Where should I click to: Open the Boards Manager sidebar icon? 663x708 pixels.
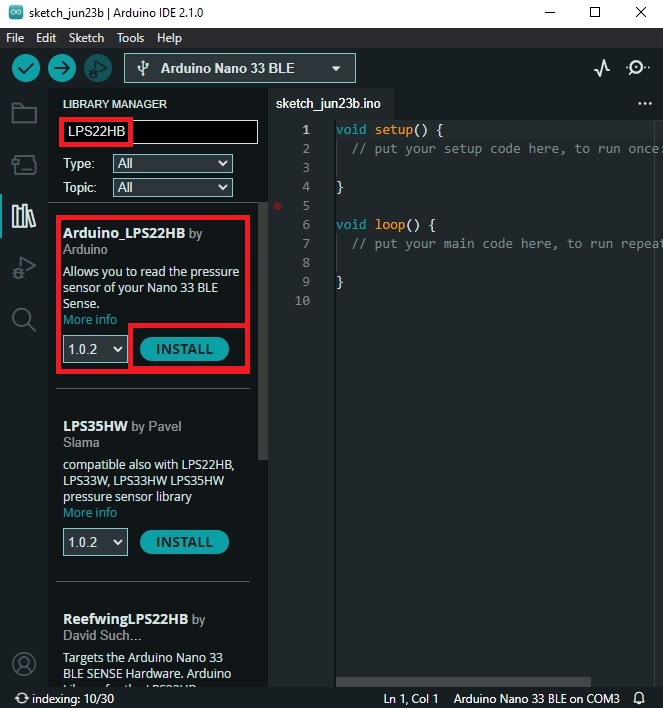(x=24, y=165)
